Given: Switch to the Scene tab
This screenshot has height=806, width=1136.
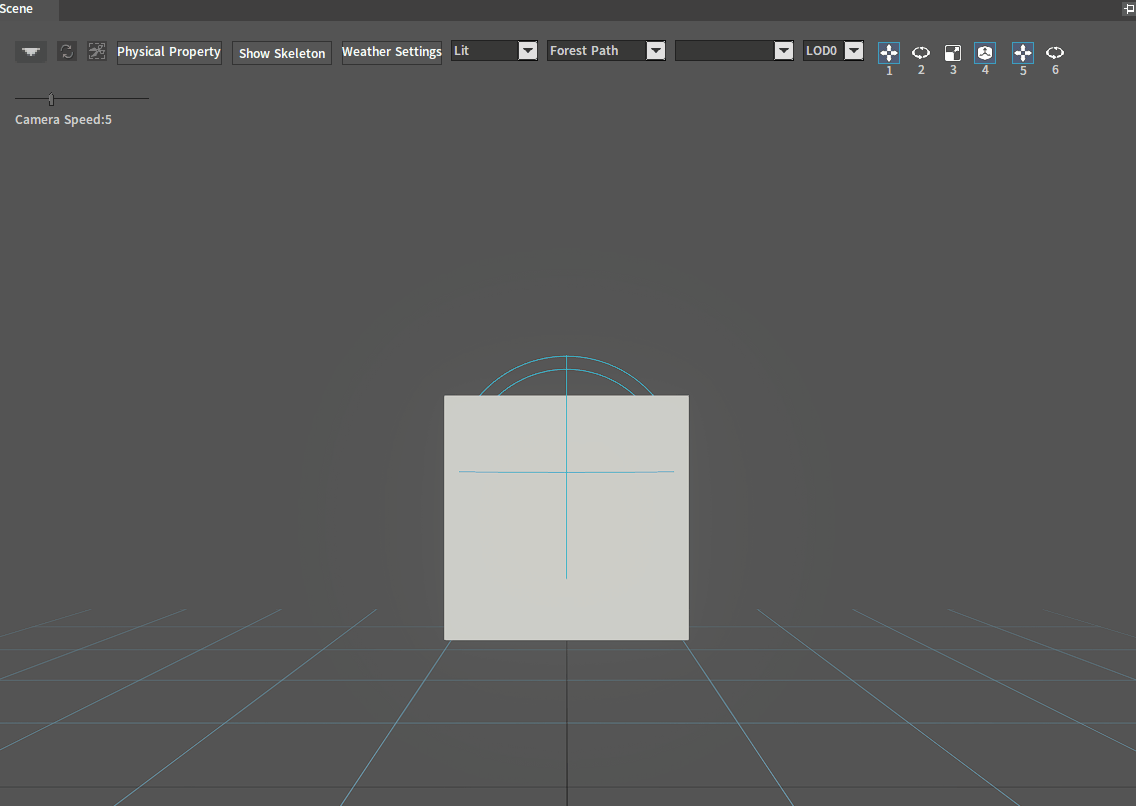Looking at the screenshot, I should tap(17, 9).
